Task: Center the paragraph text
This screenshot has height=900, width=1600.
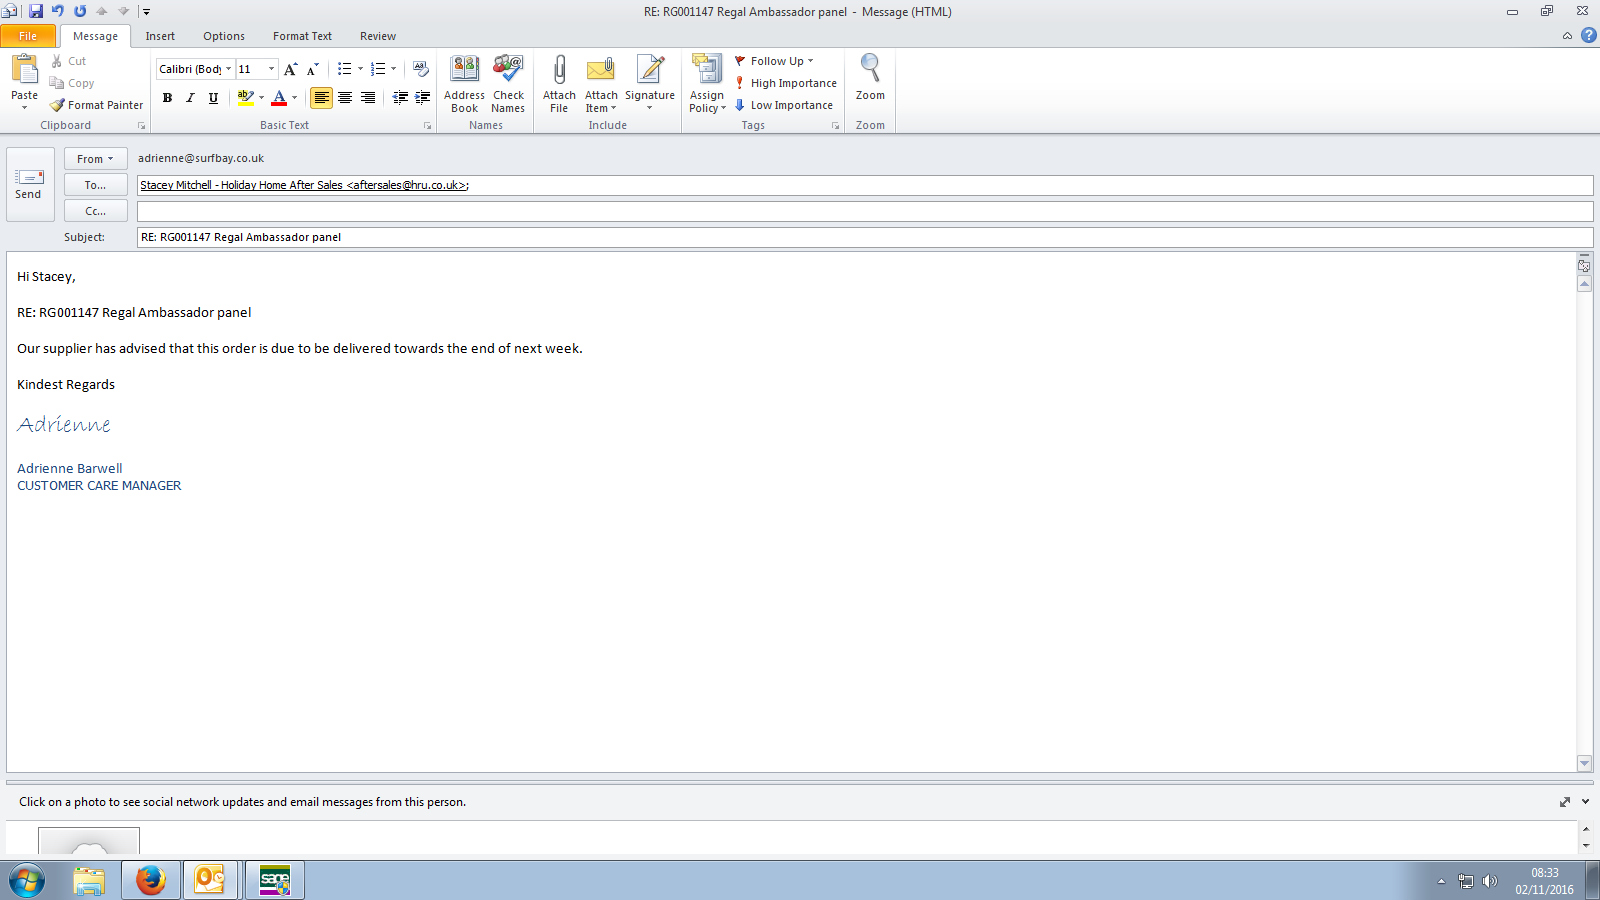Action: tap(345, 97)
